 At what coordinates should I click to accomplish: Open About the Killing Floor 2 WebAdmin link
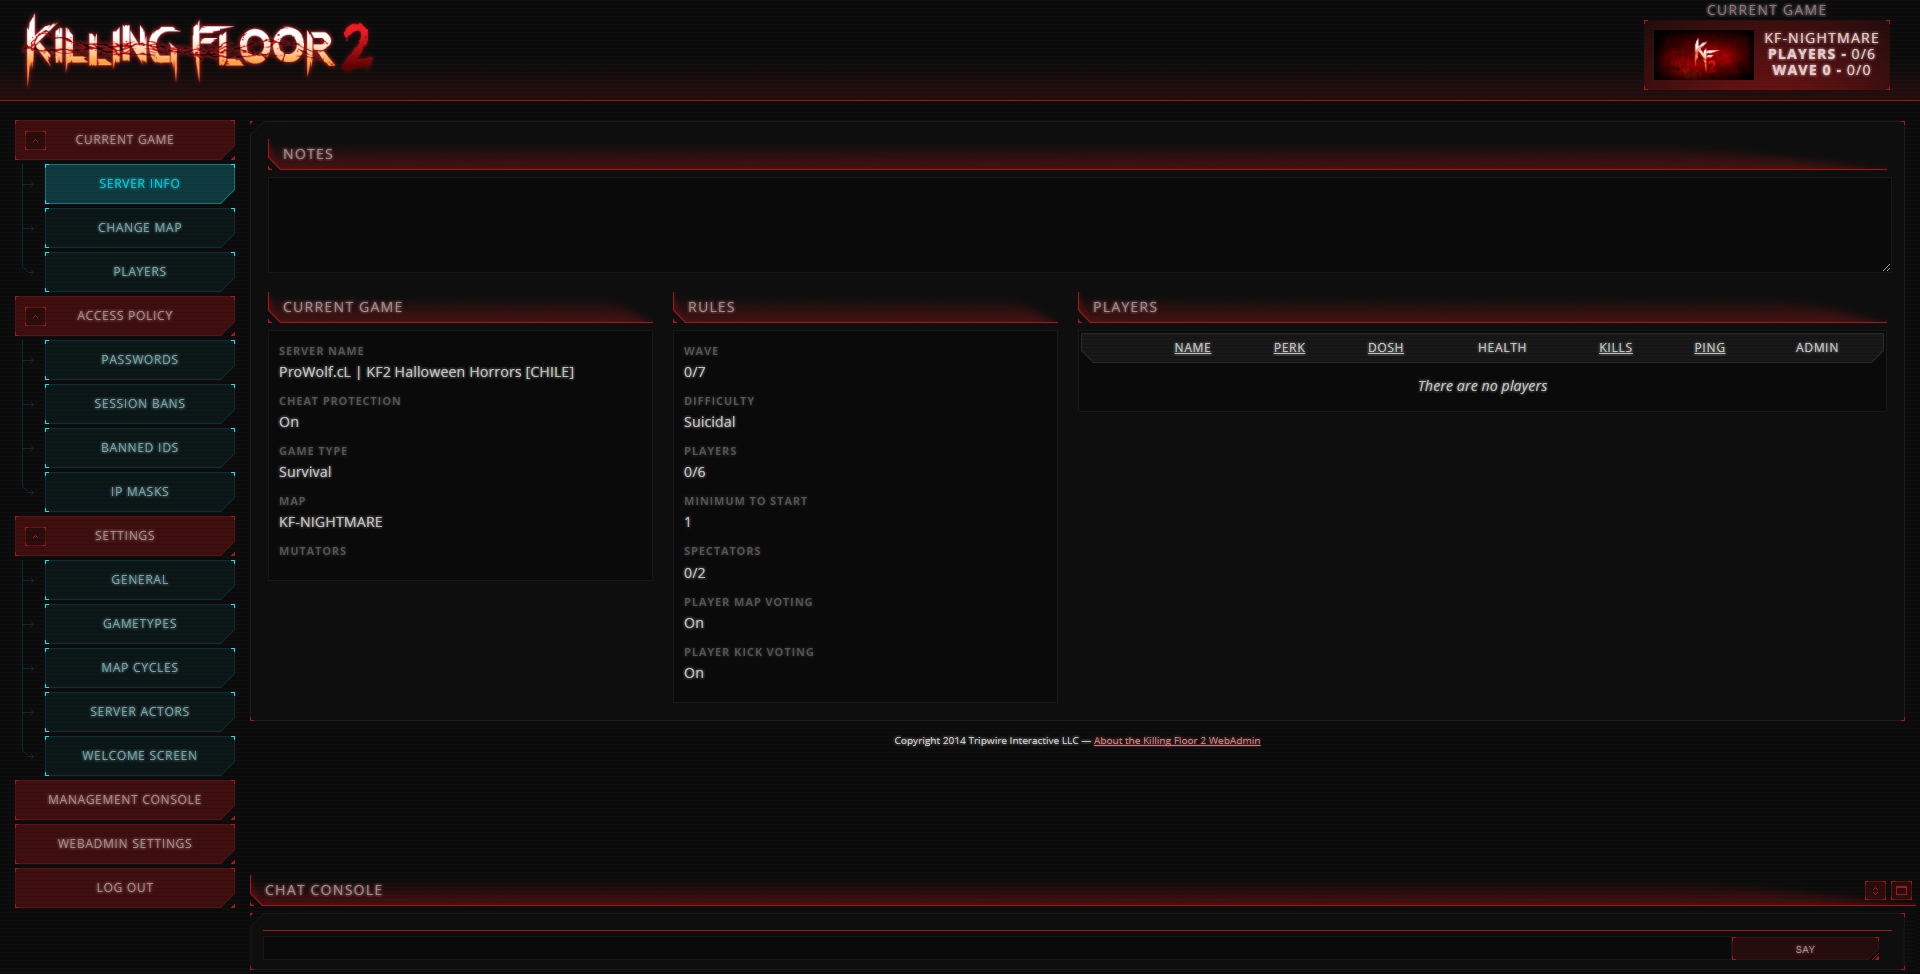click(1177, 741)
